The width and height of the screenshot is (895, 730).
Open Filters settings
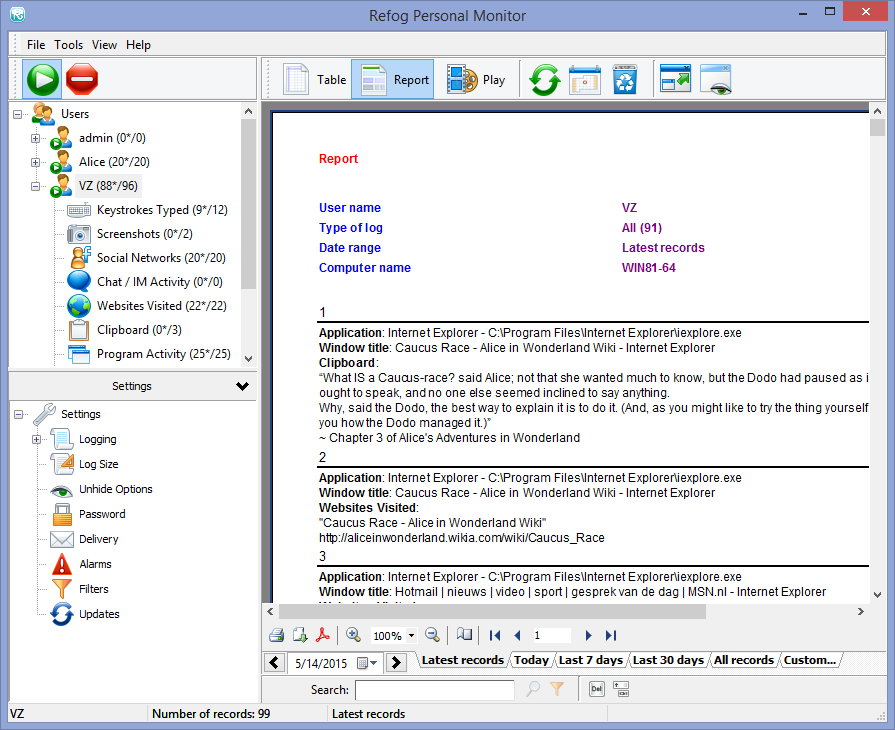click(x=94, y=589)
